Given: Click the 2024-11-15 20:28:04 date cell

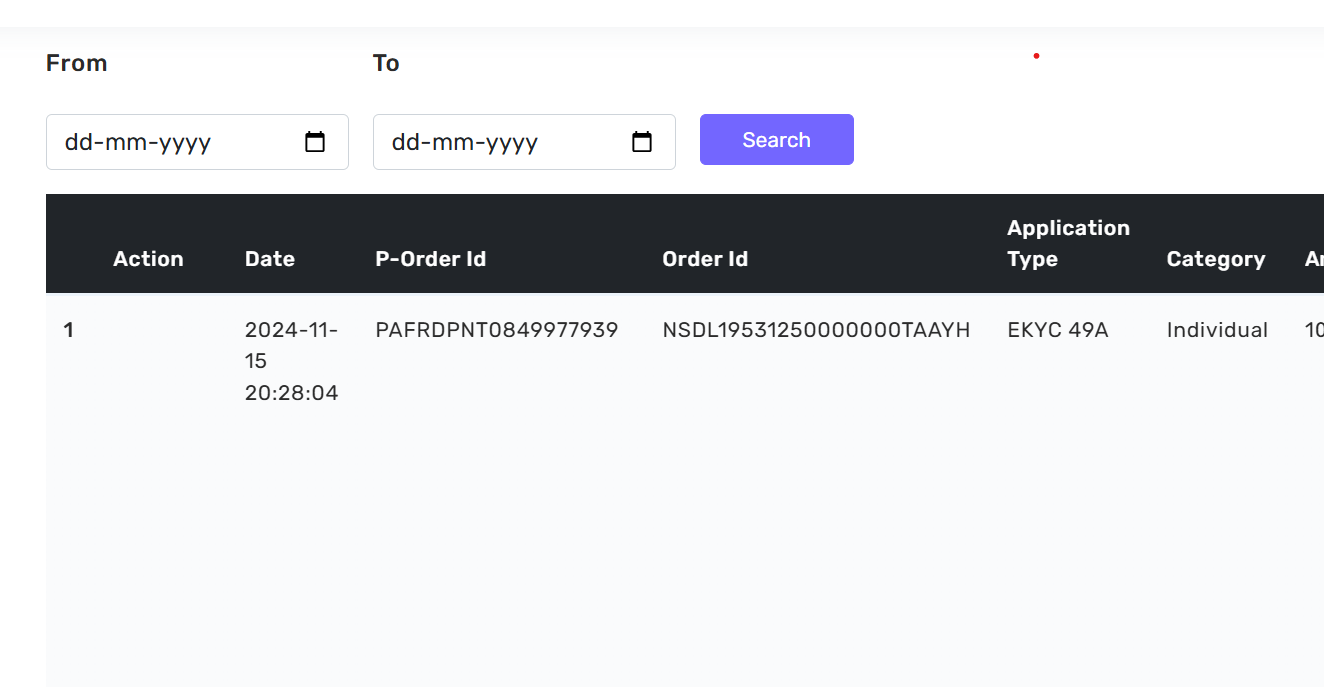Looking at the screenshot, I should (291, 361).
